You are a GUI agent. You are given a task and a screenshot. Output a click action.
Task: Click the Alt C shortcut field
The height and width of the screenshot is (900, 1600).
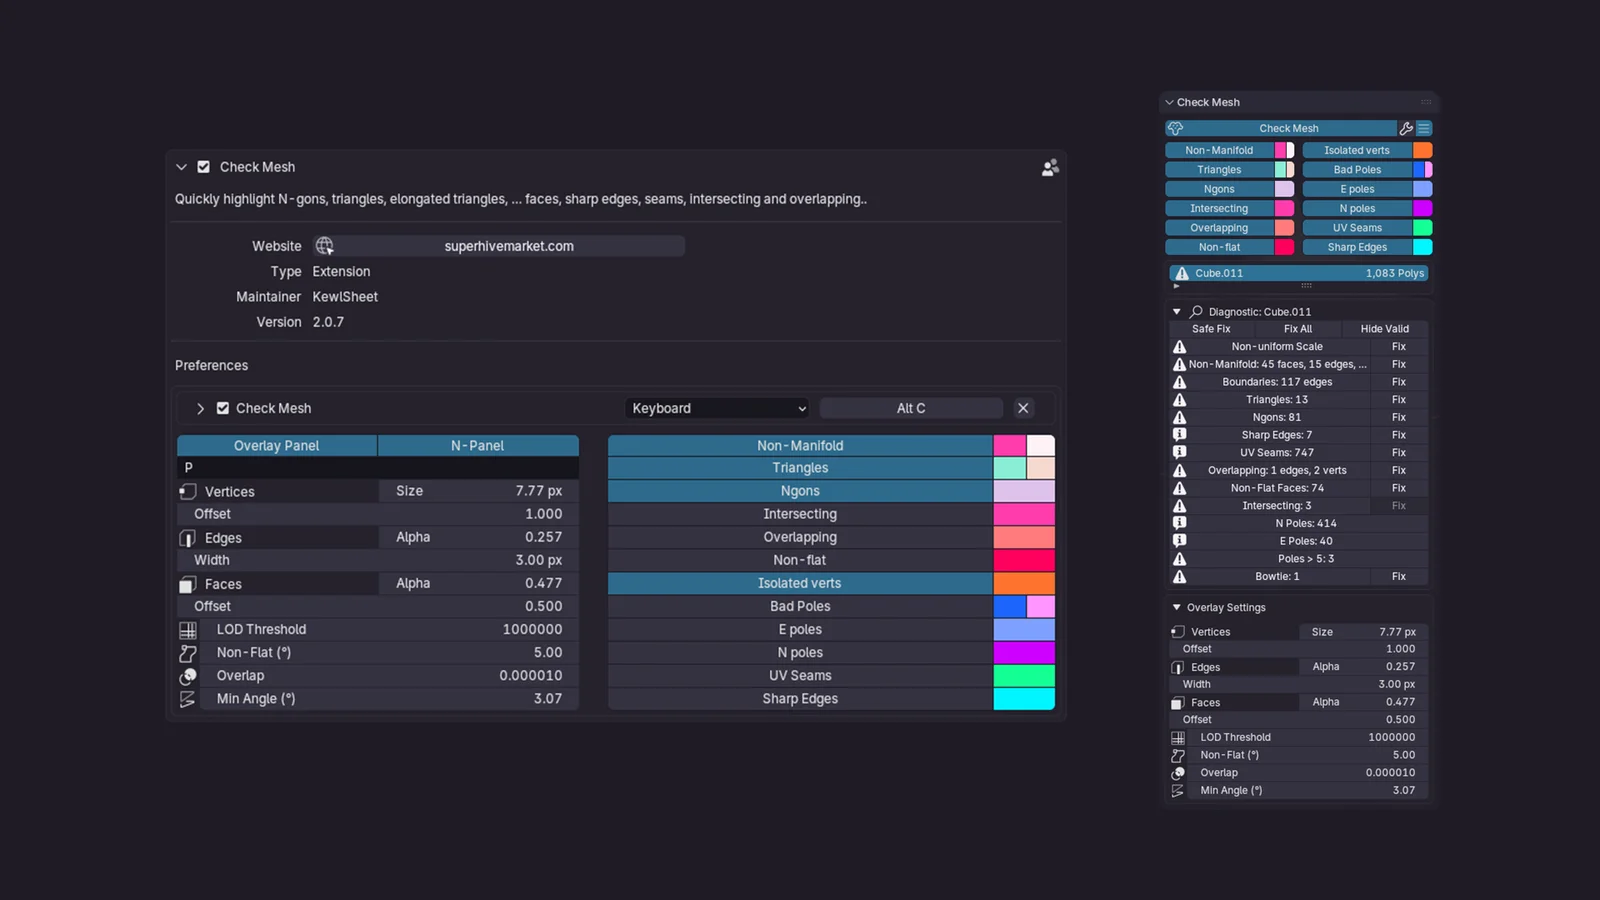click(x=911, y=408)
